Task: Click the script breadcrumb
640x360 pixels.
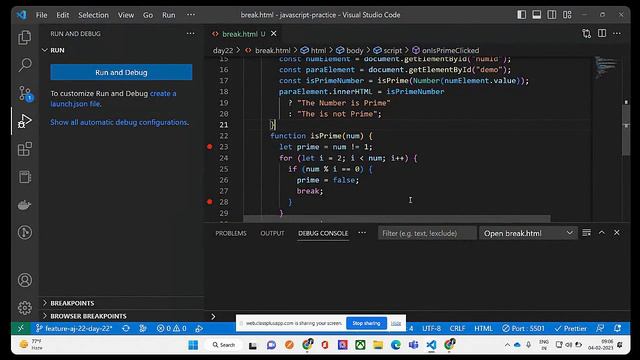Action: click(388, 51)
